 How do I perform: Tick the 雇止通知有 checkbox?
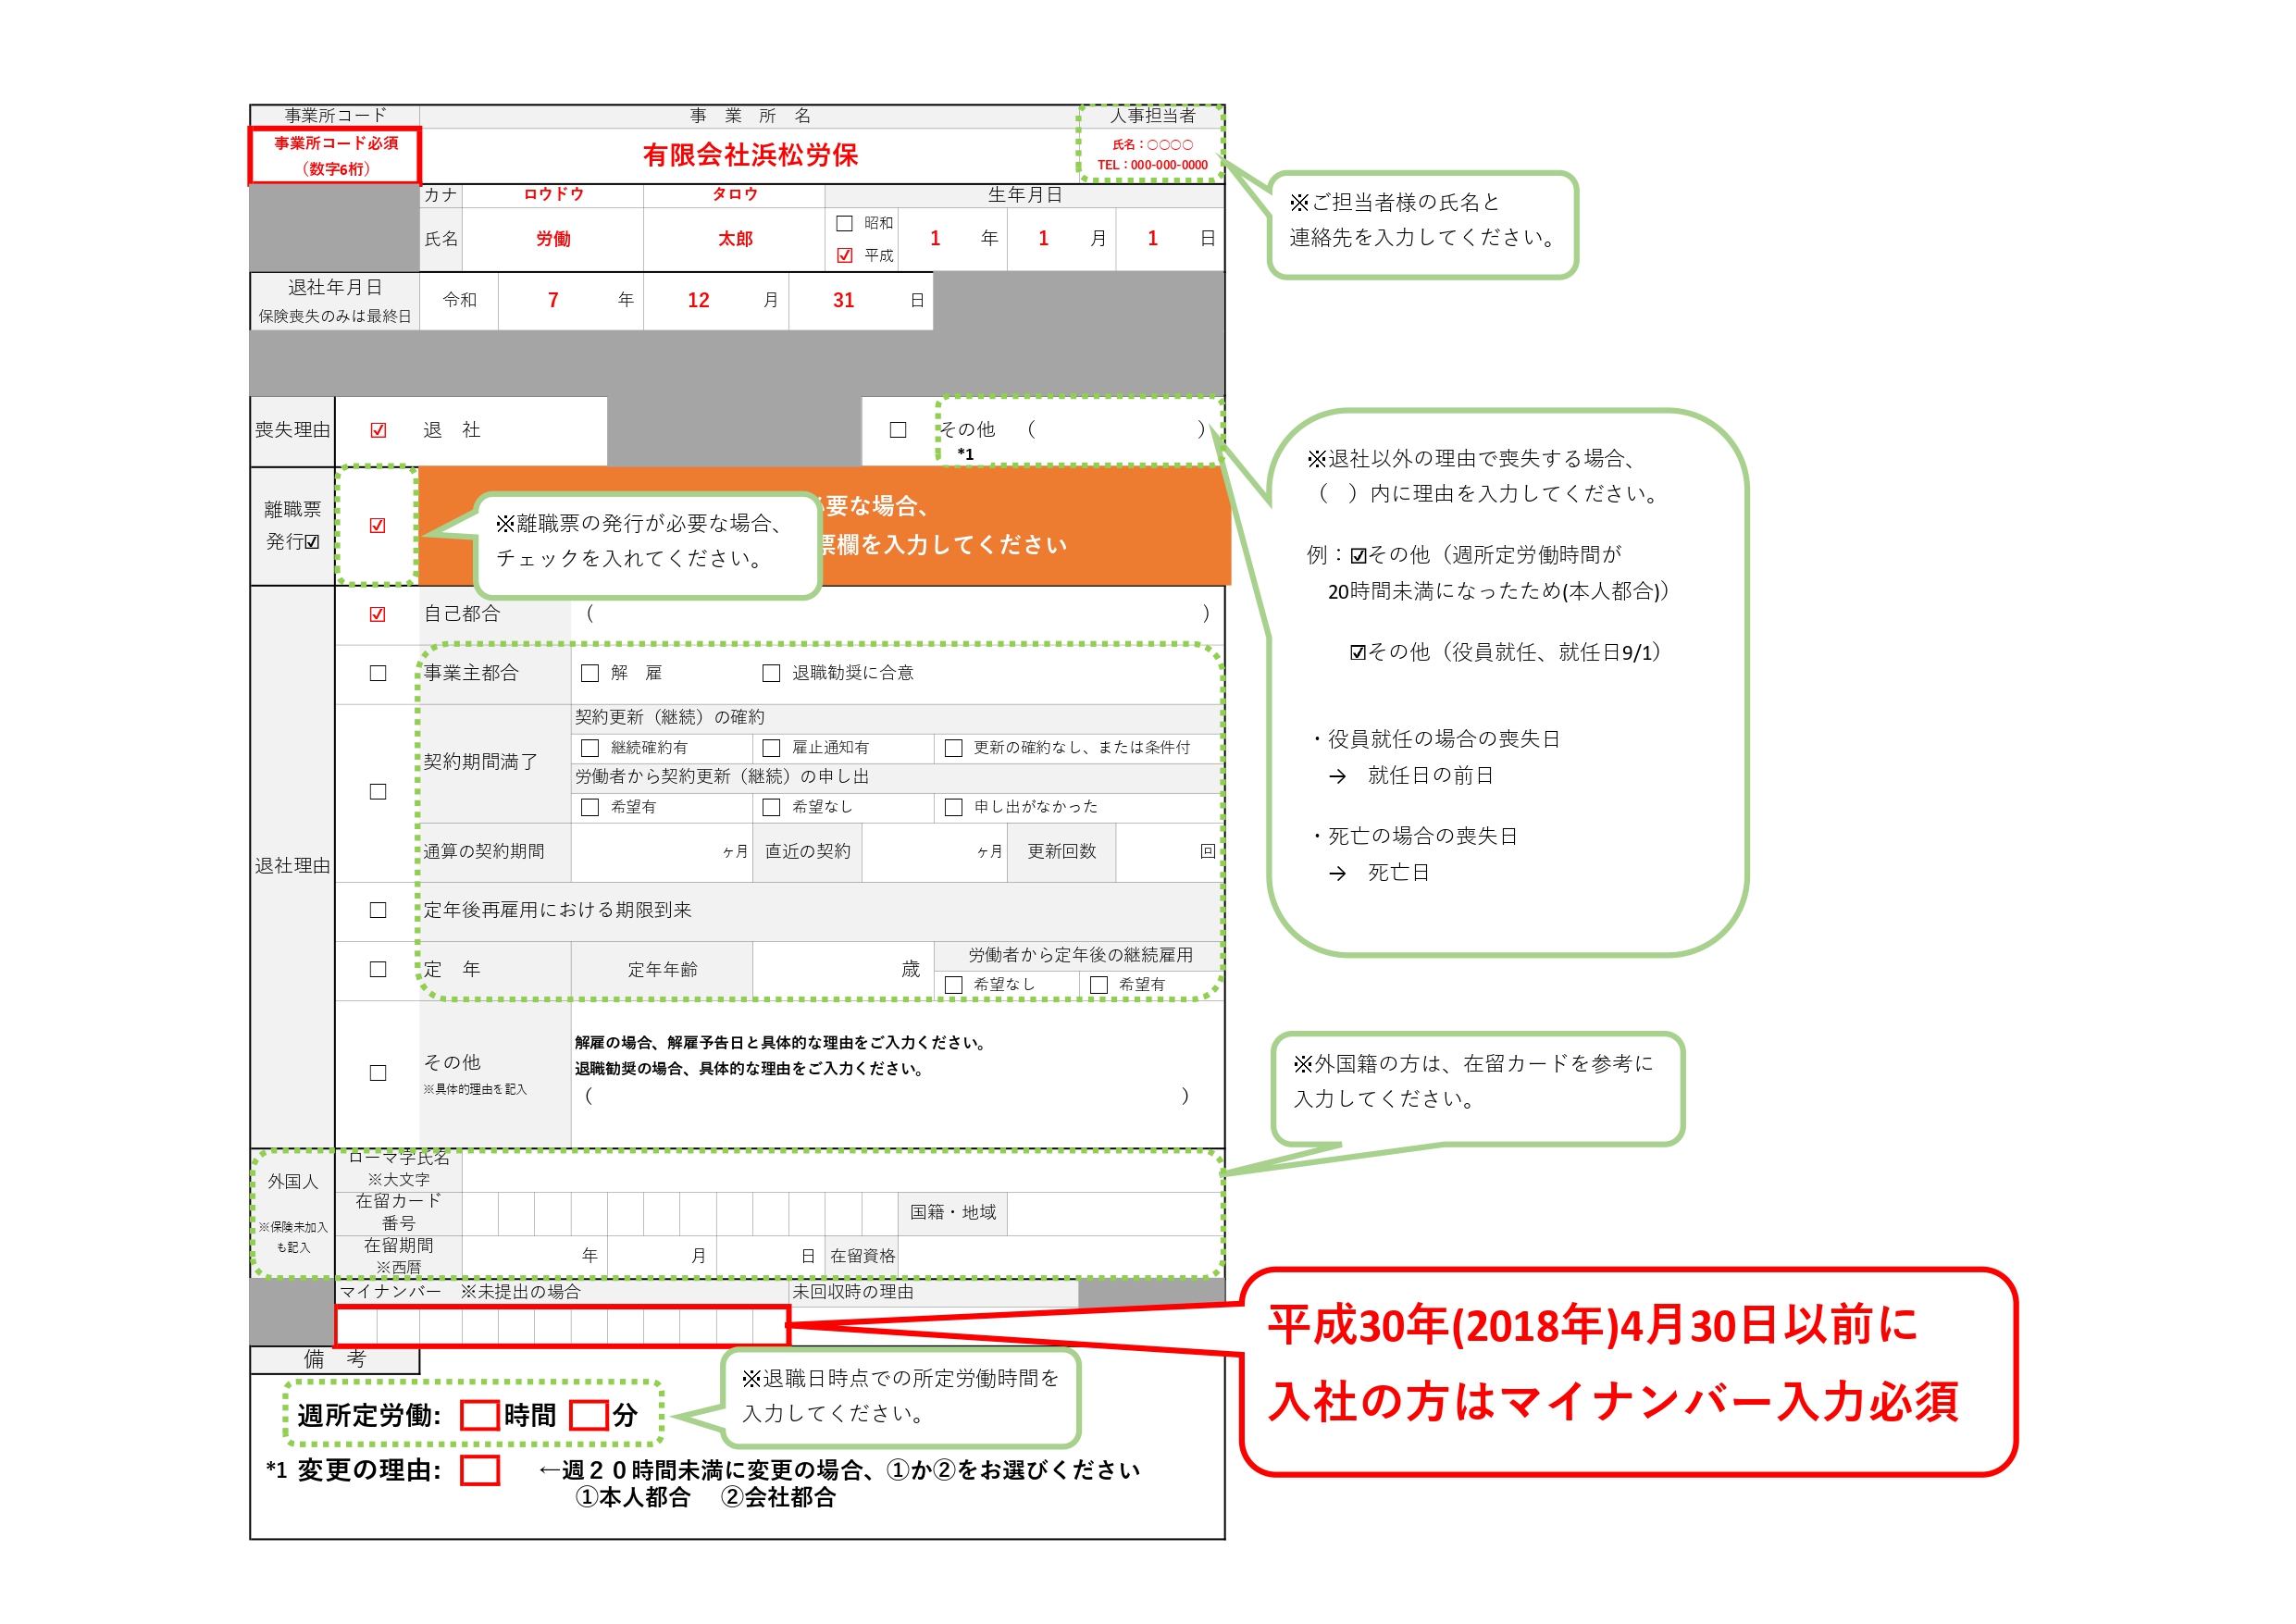[771, 748]
